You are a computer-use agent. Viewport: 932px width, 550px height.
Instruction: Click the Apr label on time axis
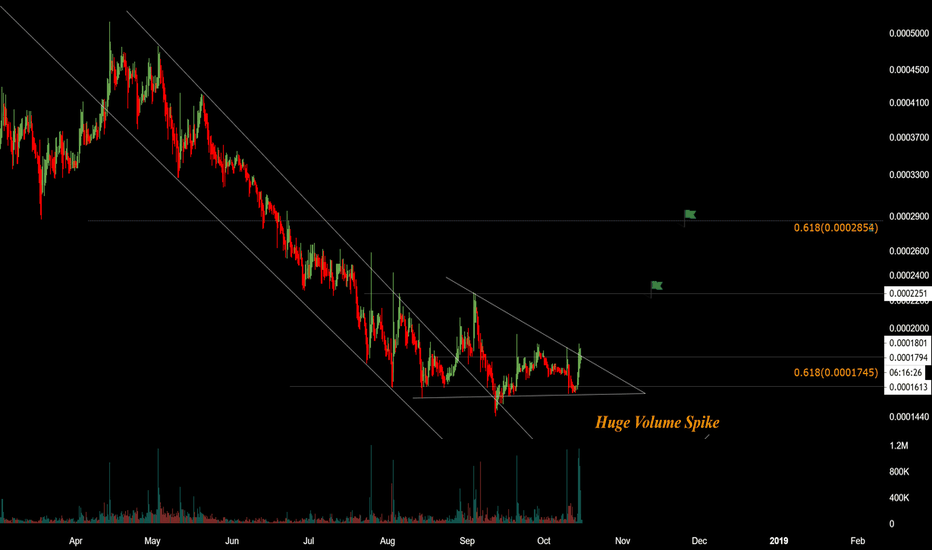click(x=75, y=541)
